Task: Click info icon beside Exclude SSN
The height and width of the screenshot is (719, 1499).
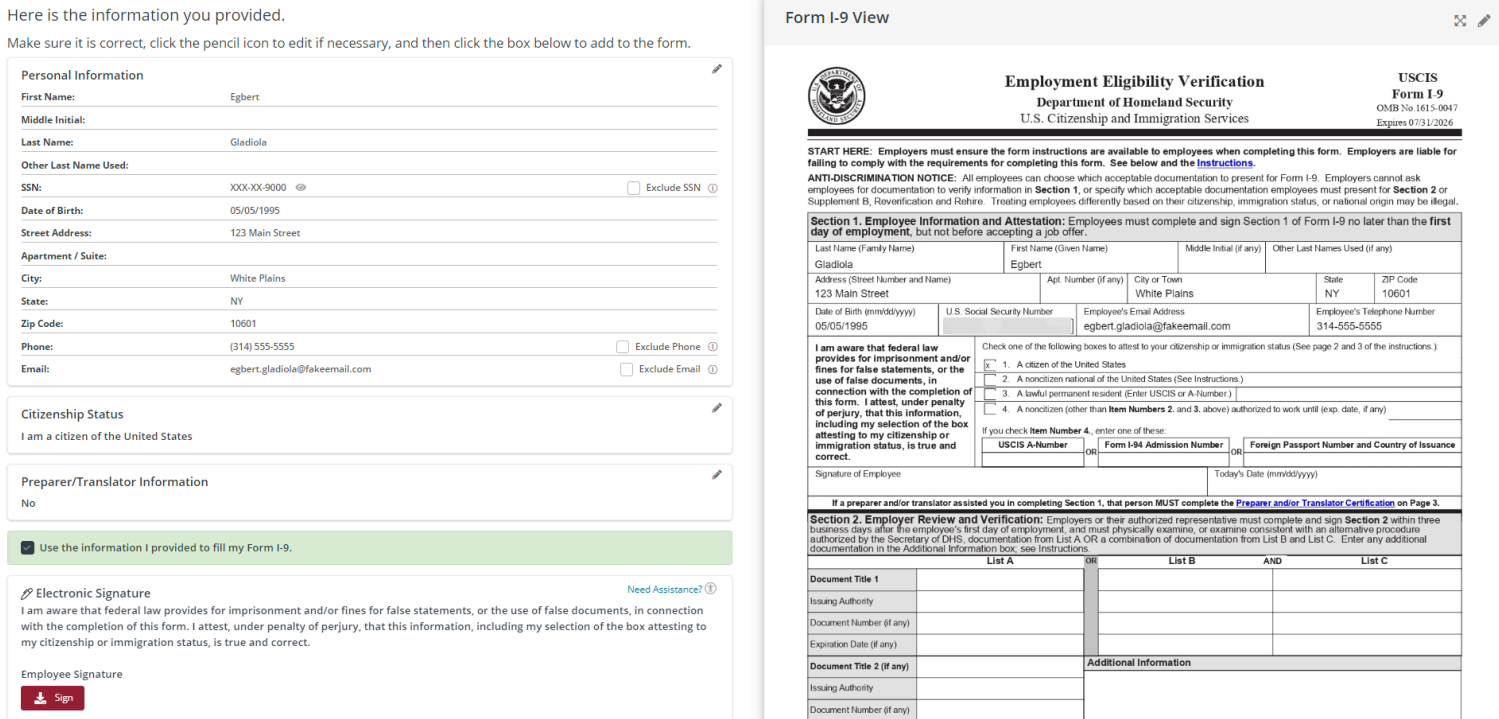Action: click(x=713, y=188)
